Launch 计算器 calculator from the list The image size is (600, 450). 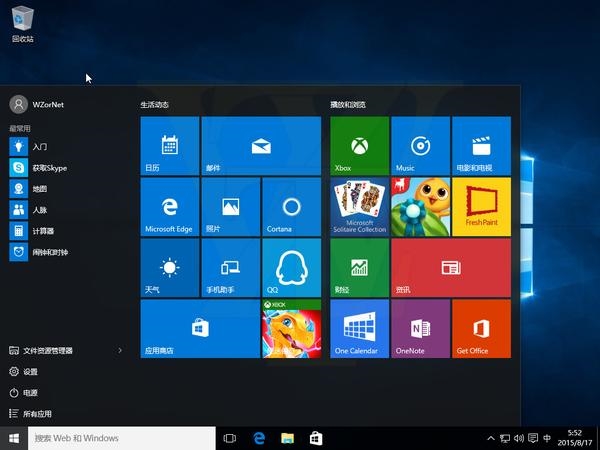click(x=67, y=231)
